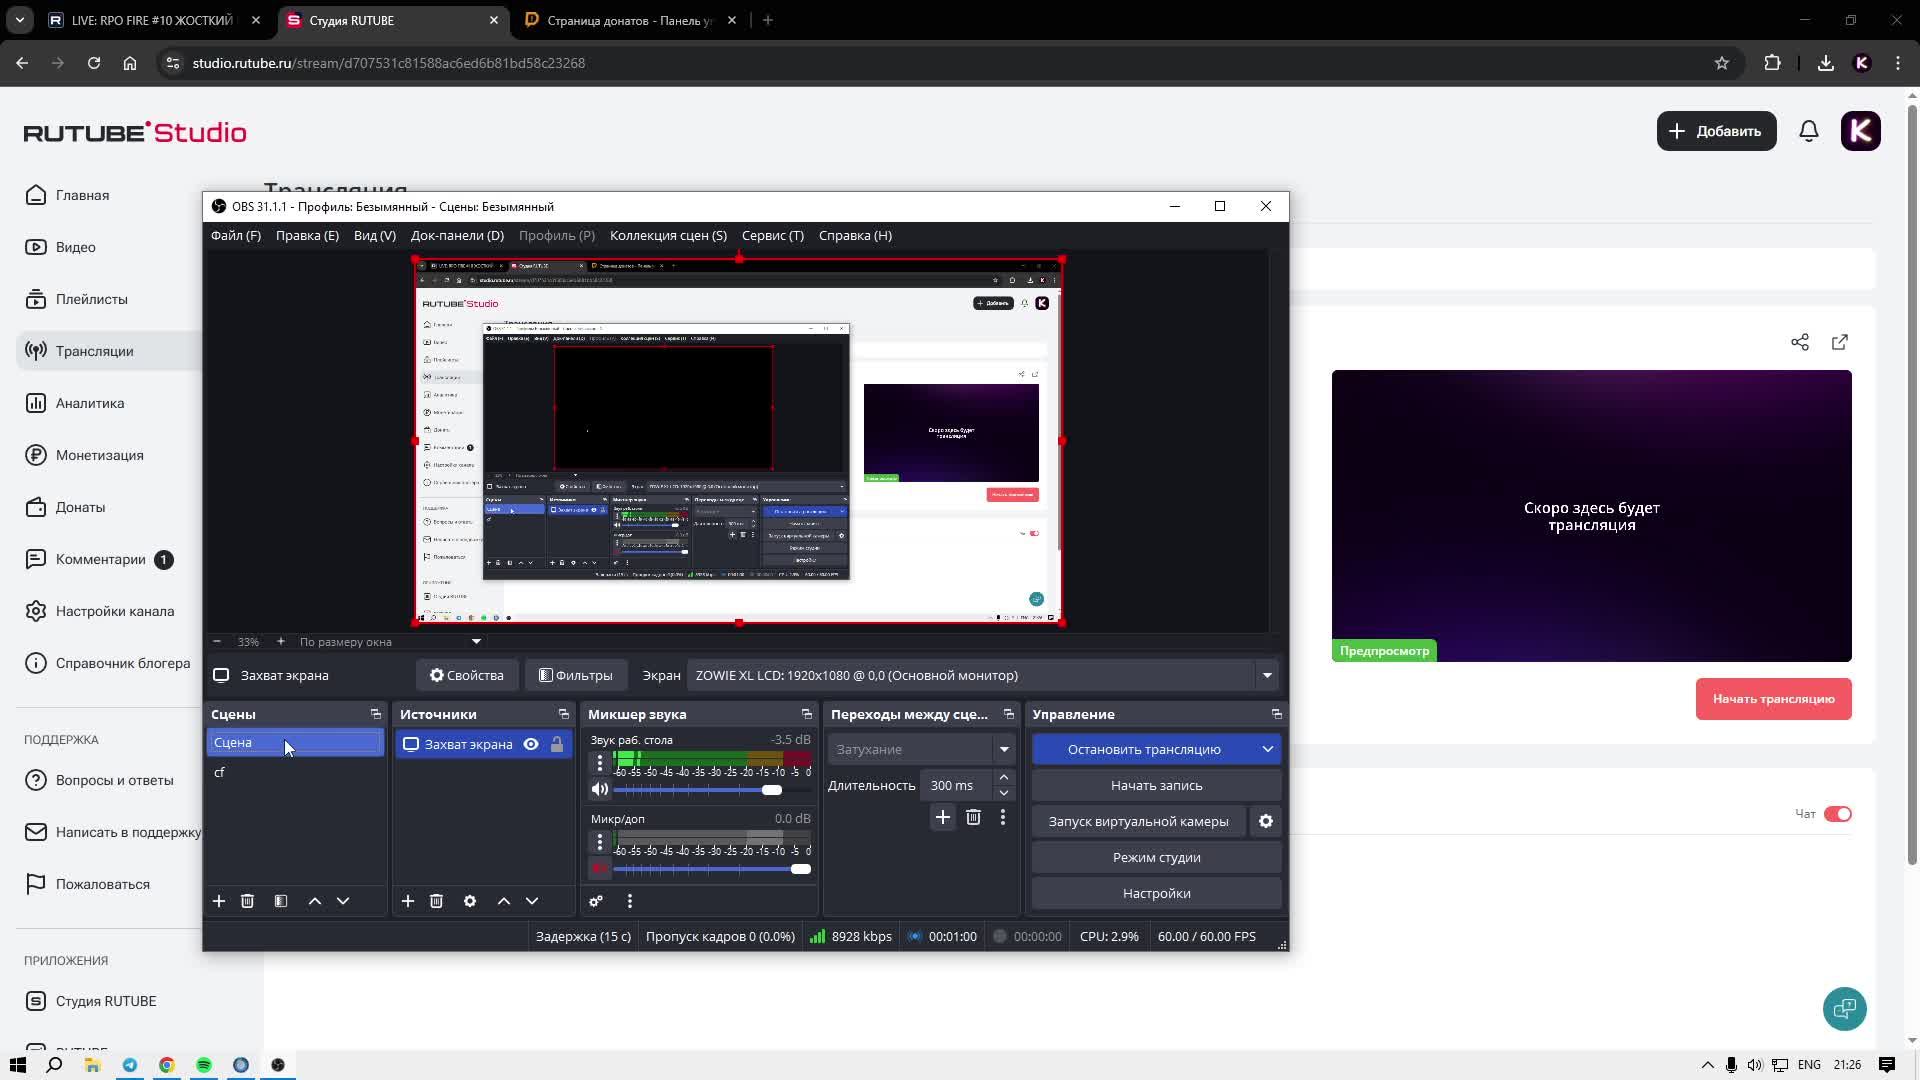
Task: Expand the arrow beside Остановить трансляцию
Action: (x=1268, y=749)
